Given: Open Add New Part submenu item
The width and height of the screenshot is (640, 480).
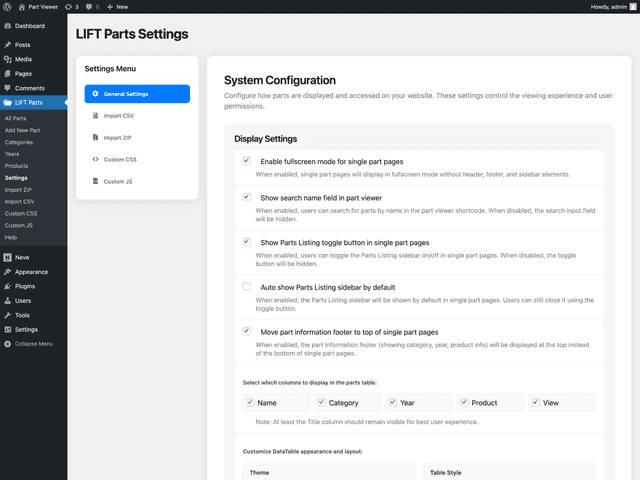Looking at the screenshot, I should click(x=22, y=130).
